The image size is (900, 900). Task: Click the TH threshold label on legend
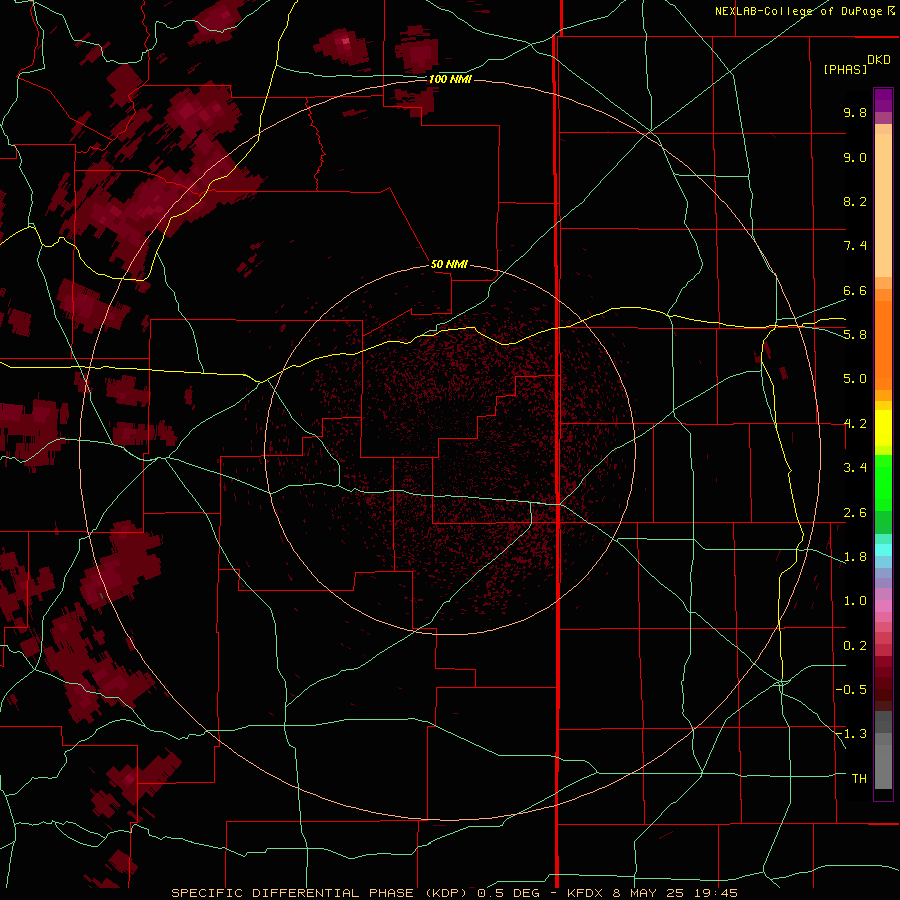pos(859,779)
